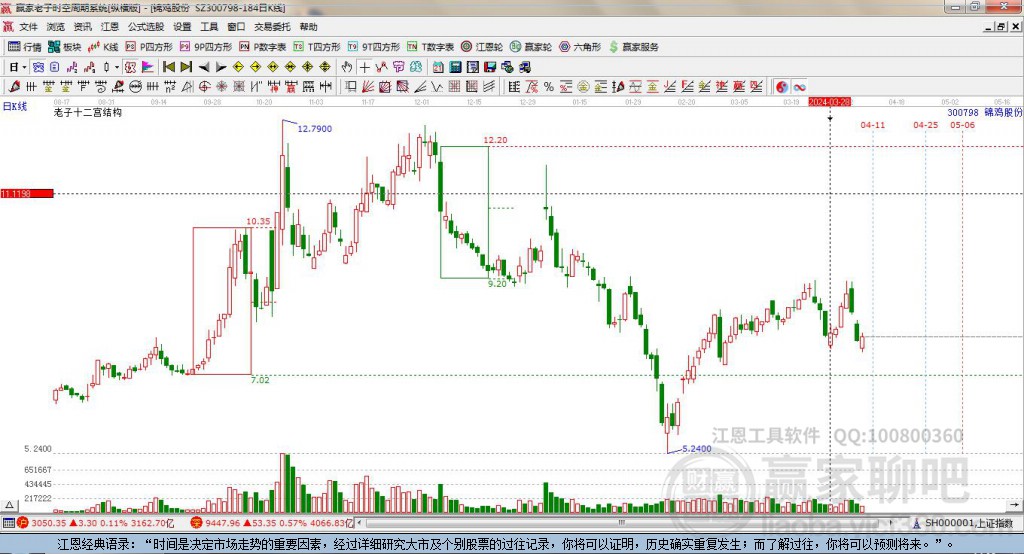This screenshot has width=1024, height=554.
Task: Click the 11.1198 red price label
Action: coord(27,193)
